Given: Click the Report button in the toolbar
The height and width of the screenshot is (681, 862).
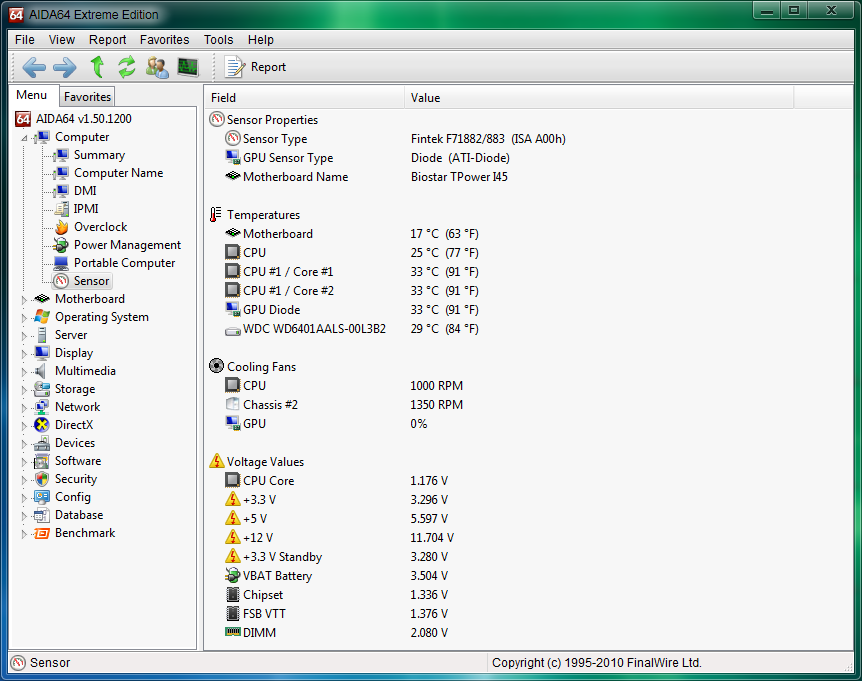Looking at the screenshot, I should [x=256, y=67].
